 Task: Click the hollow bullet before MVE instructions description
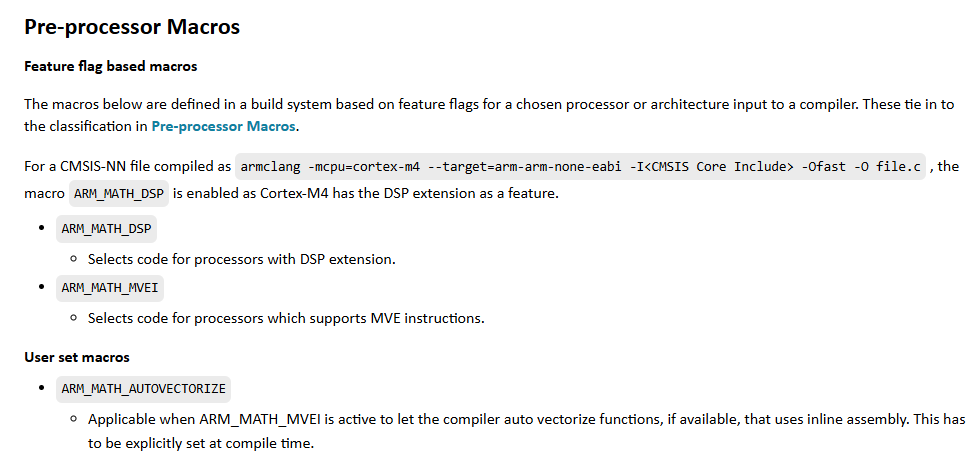click(x=74, y=318)
